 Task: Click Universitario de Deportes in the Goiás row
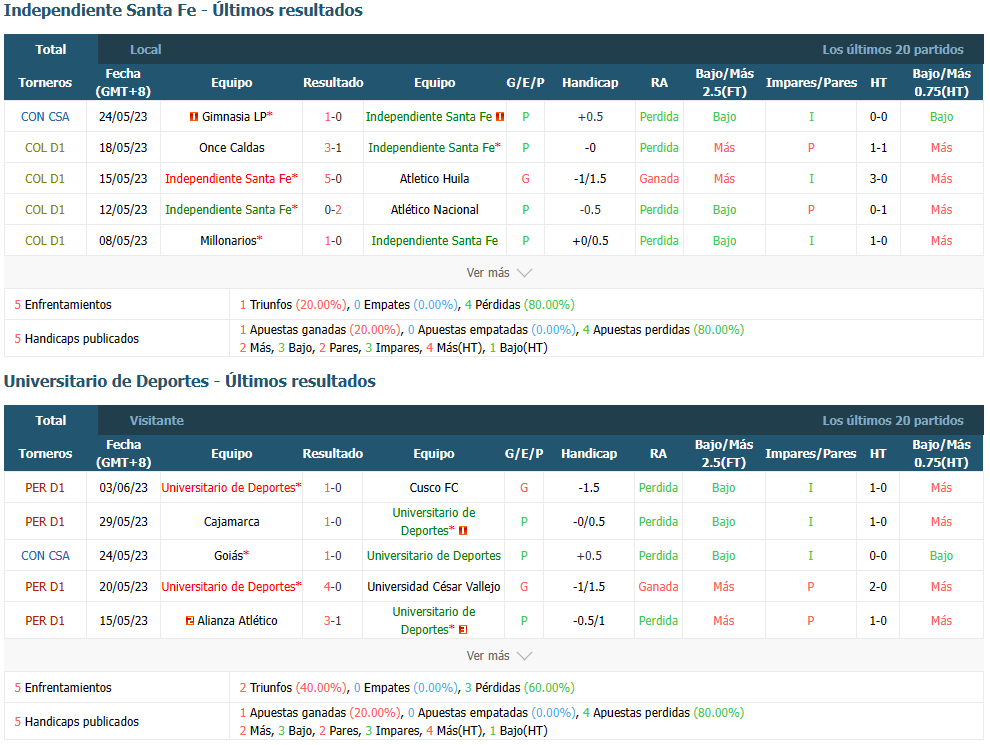[x=434, y=556]
